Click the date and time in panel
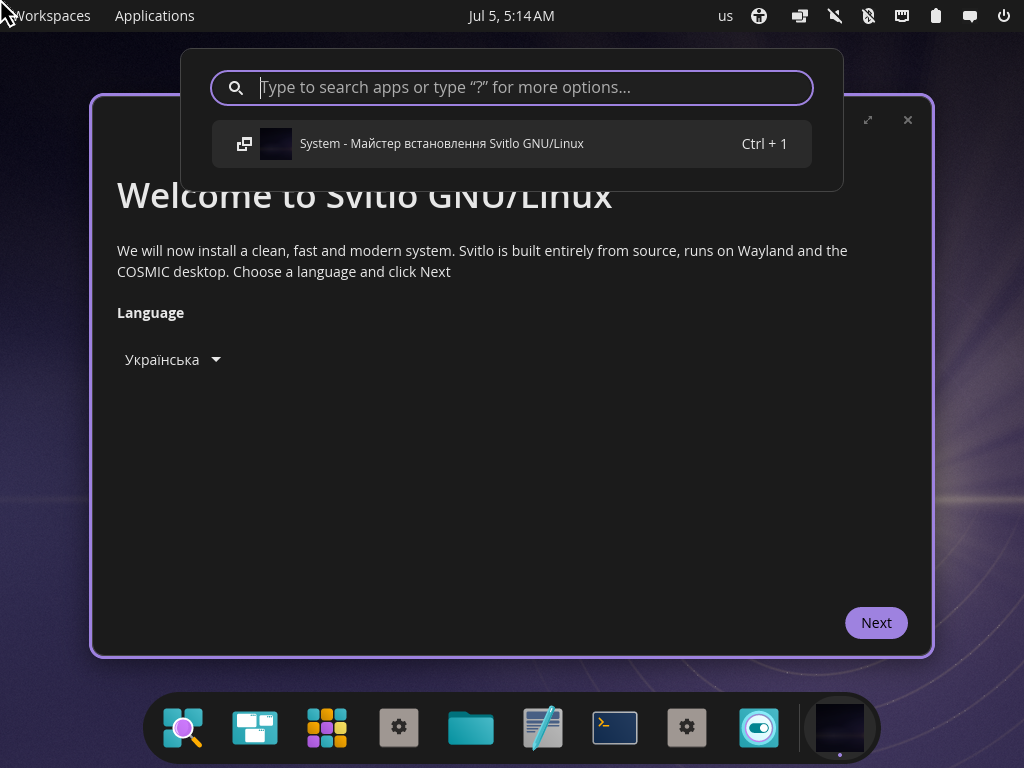 pos(511,16)
